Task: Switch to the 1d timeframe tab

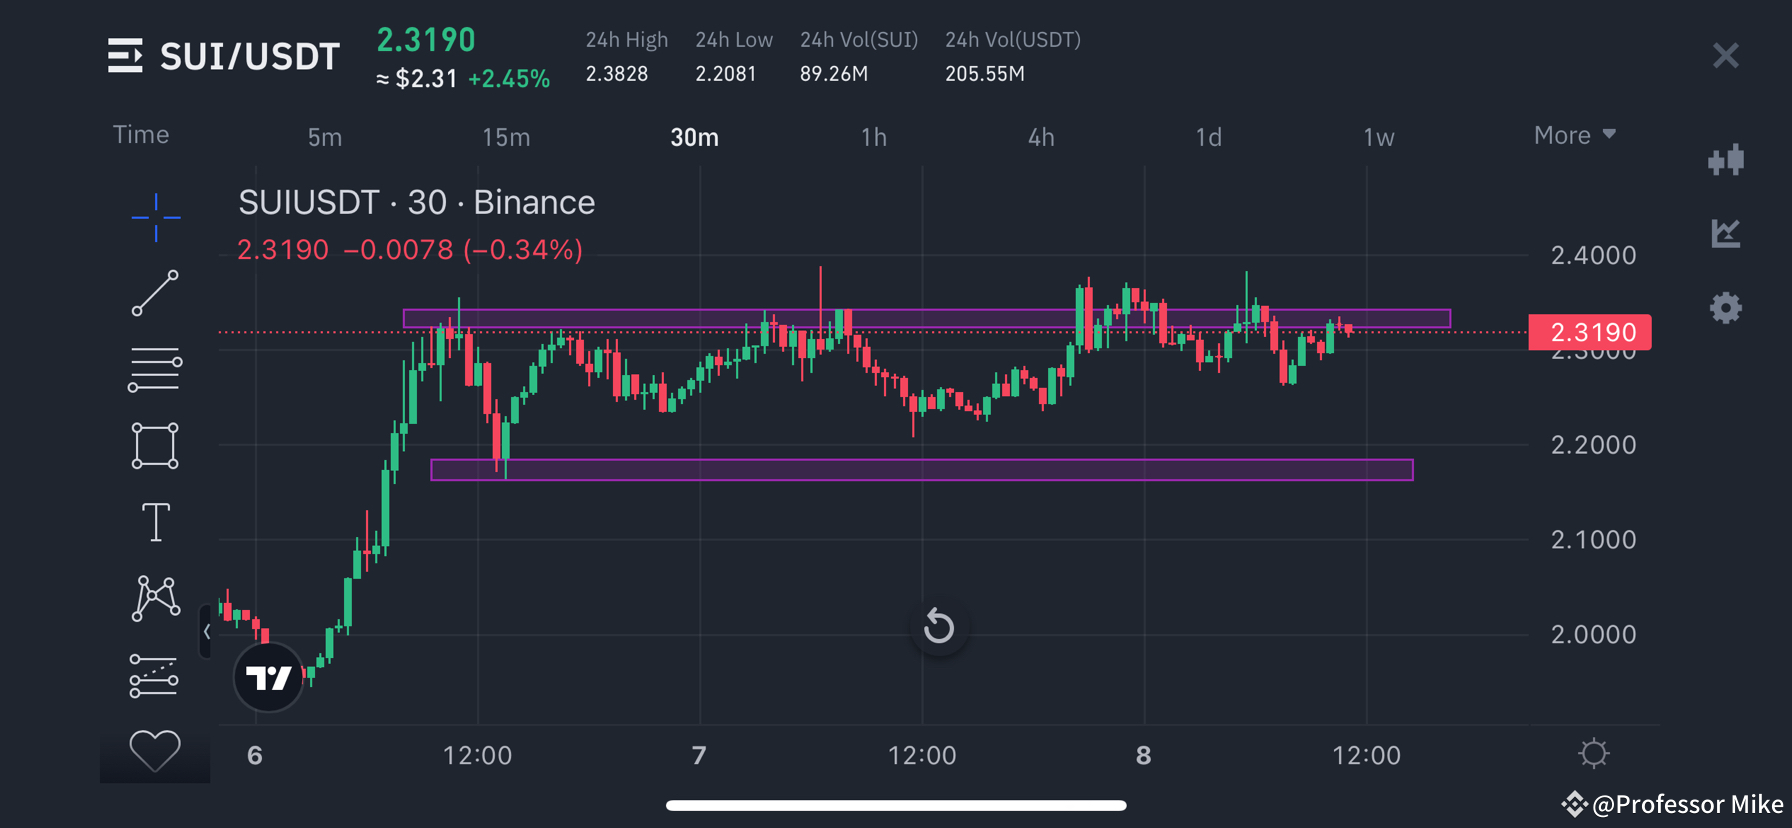Action: (x=1208, y=137)
